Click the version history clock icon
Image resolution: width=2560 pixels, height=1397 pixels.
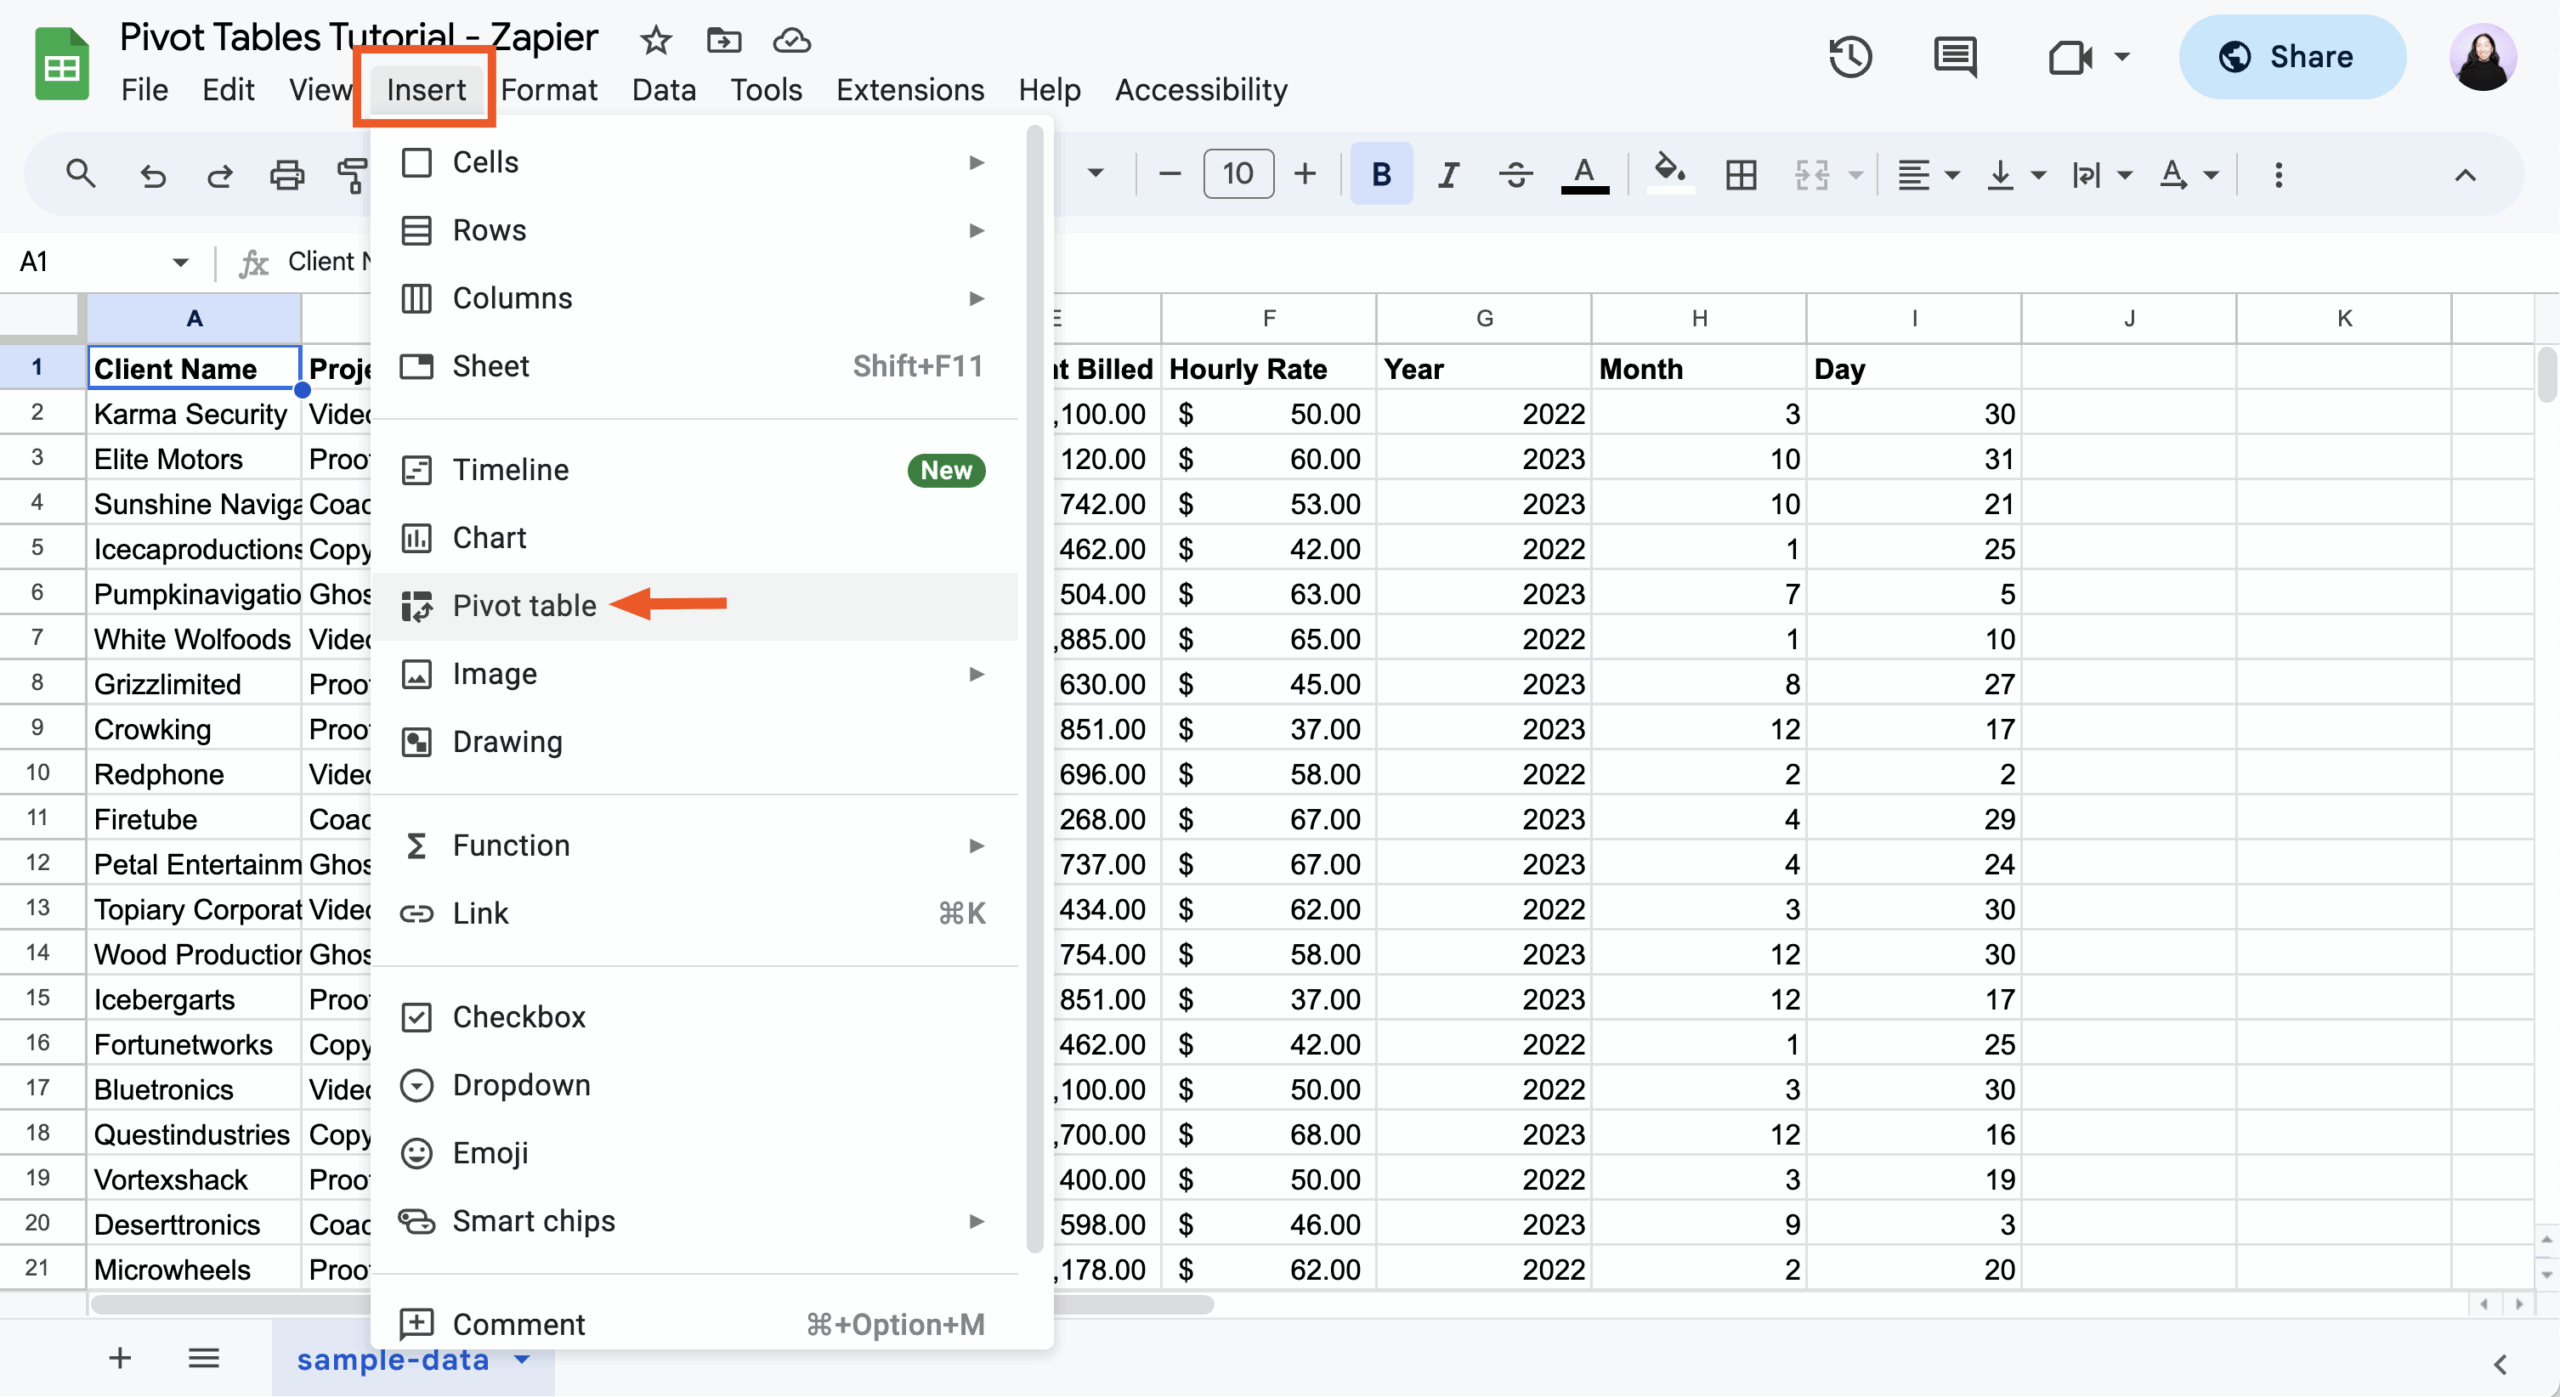click(1850, 57)
